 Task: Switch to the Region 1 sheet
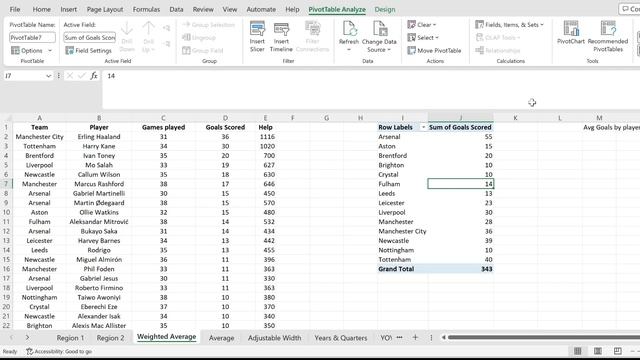[x=70, y=338]
